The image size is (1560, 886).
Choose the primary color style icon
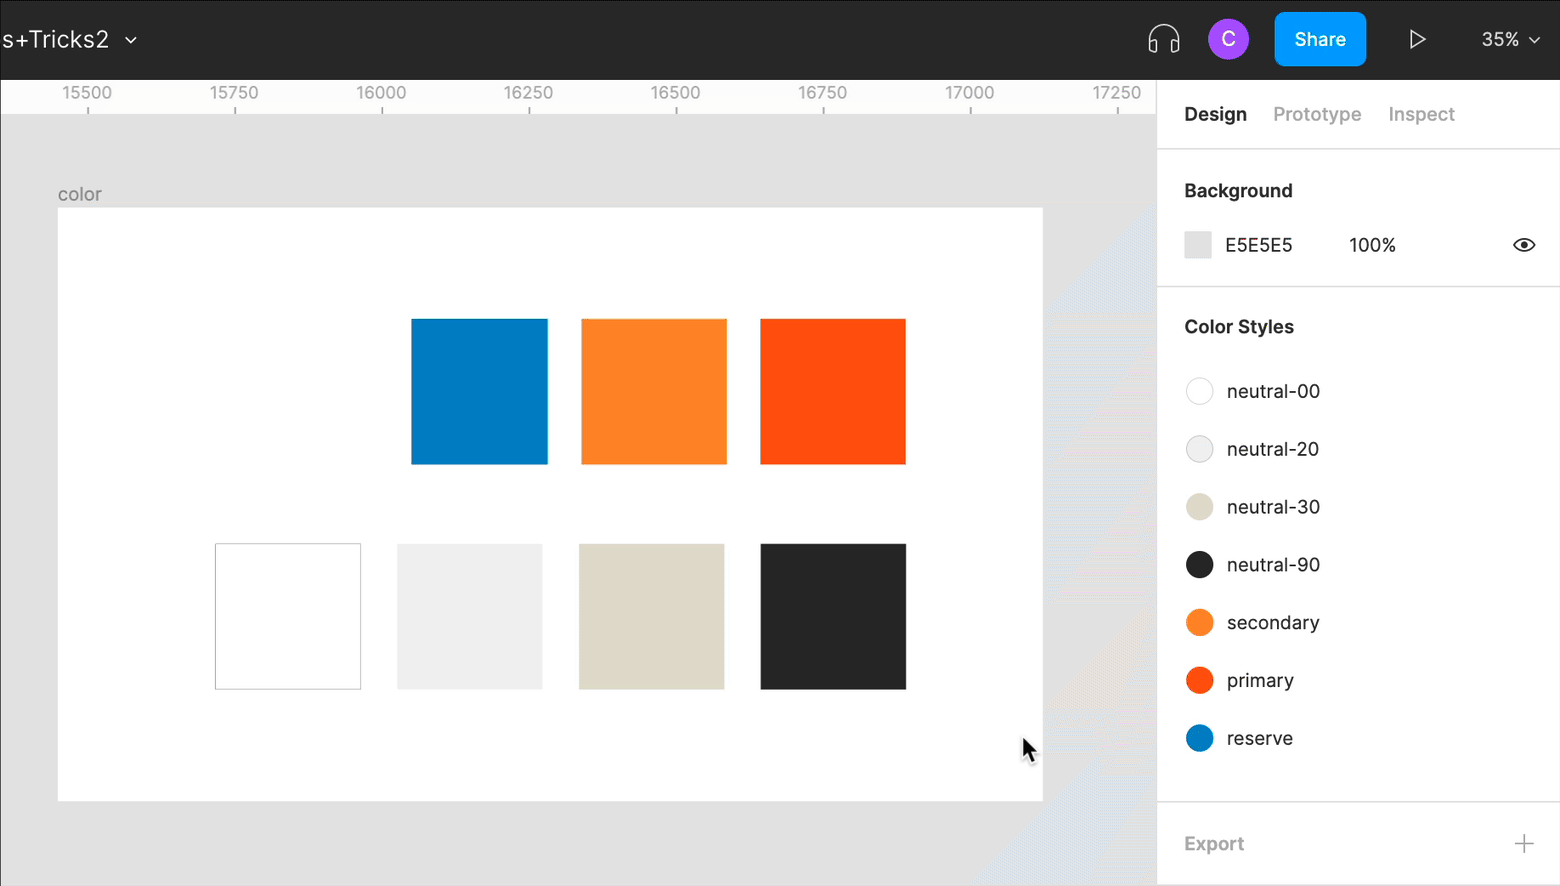pyautogui.click(x=1199, y=681)
